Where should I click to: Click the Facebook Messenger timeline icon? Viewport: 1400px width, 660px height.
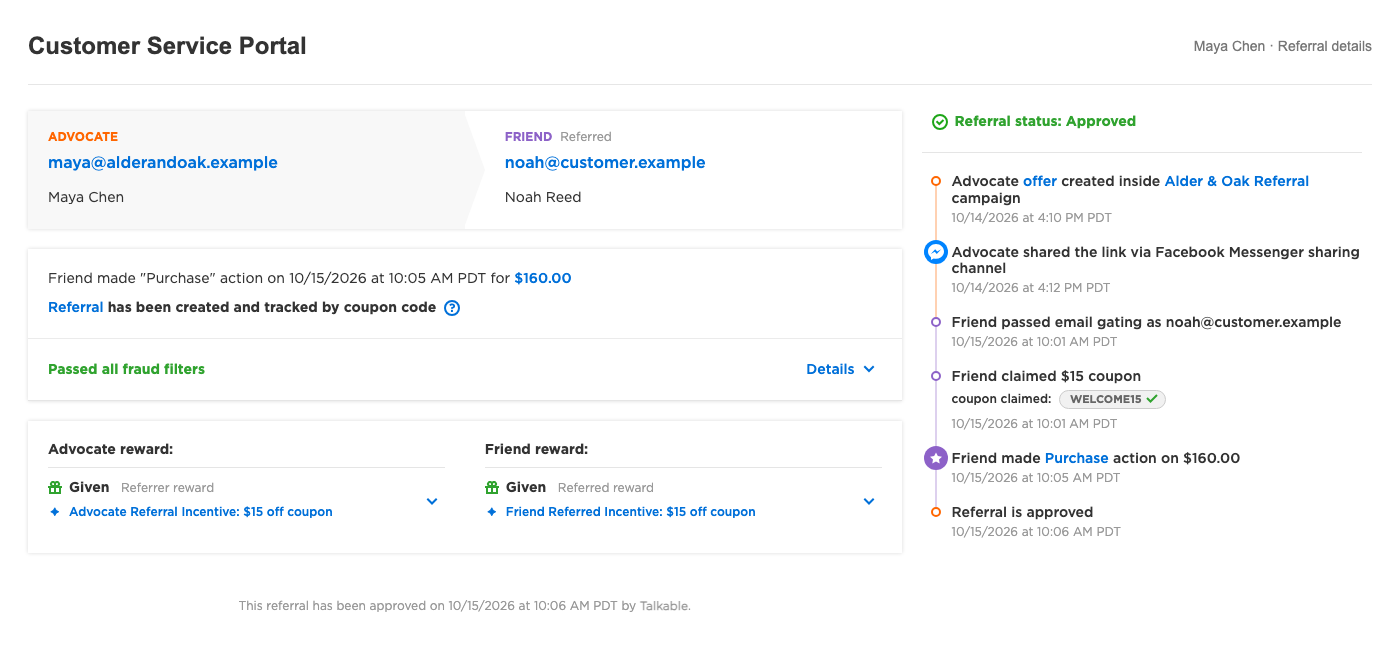(x=936, y=252)
